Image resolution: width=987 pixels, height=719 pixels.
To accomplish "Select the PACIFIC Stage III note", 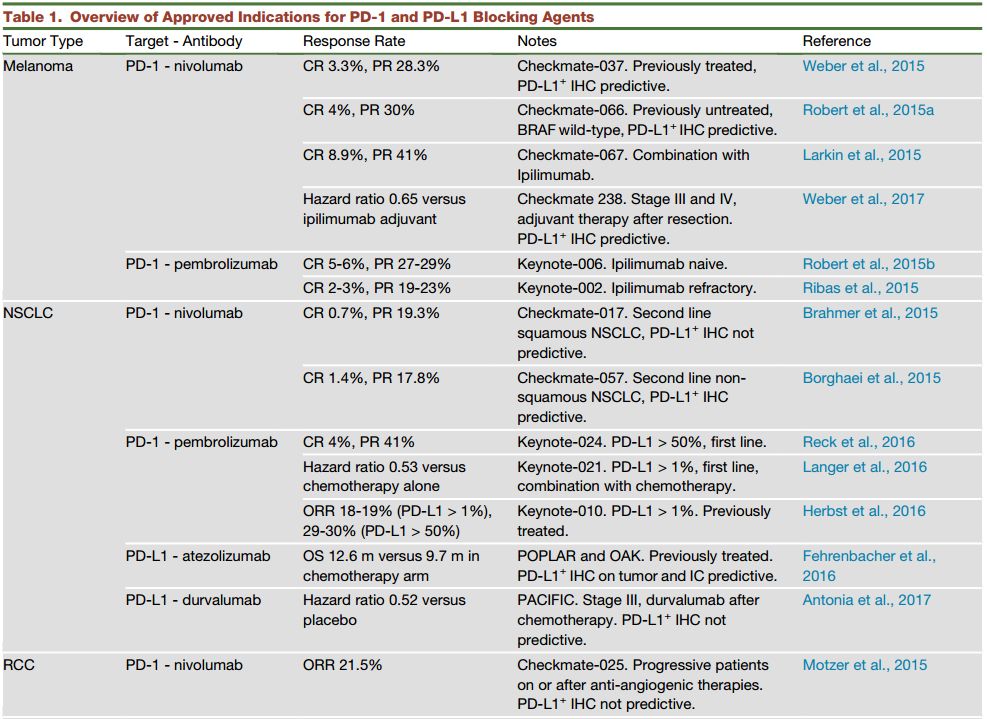I will point(638,620).
